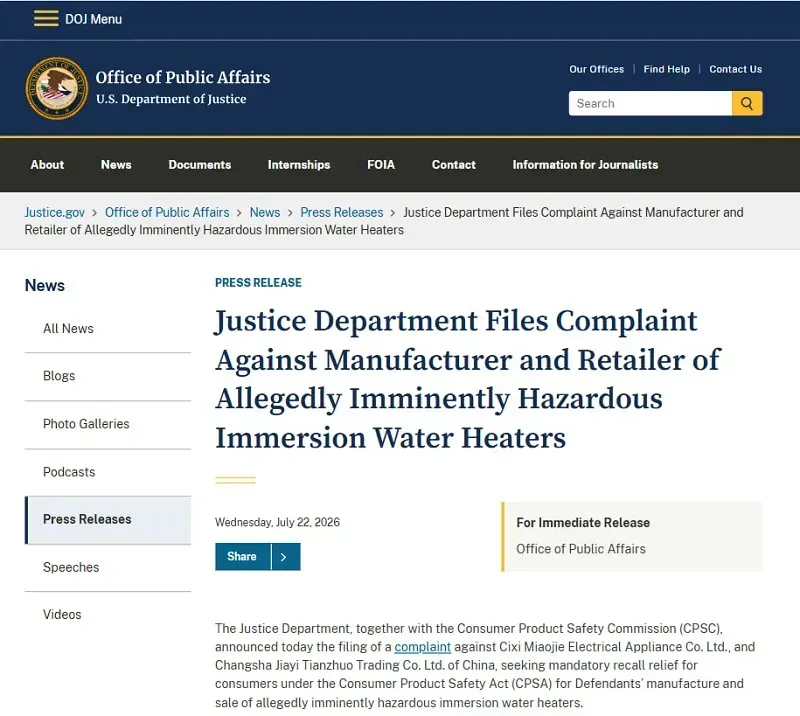Click the yellow search magnifier button
800x716 pixels.
tap(747, 104)
